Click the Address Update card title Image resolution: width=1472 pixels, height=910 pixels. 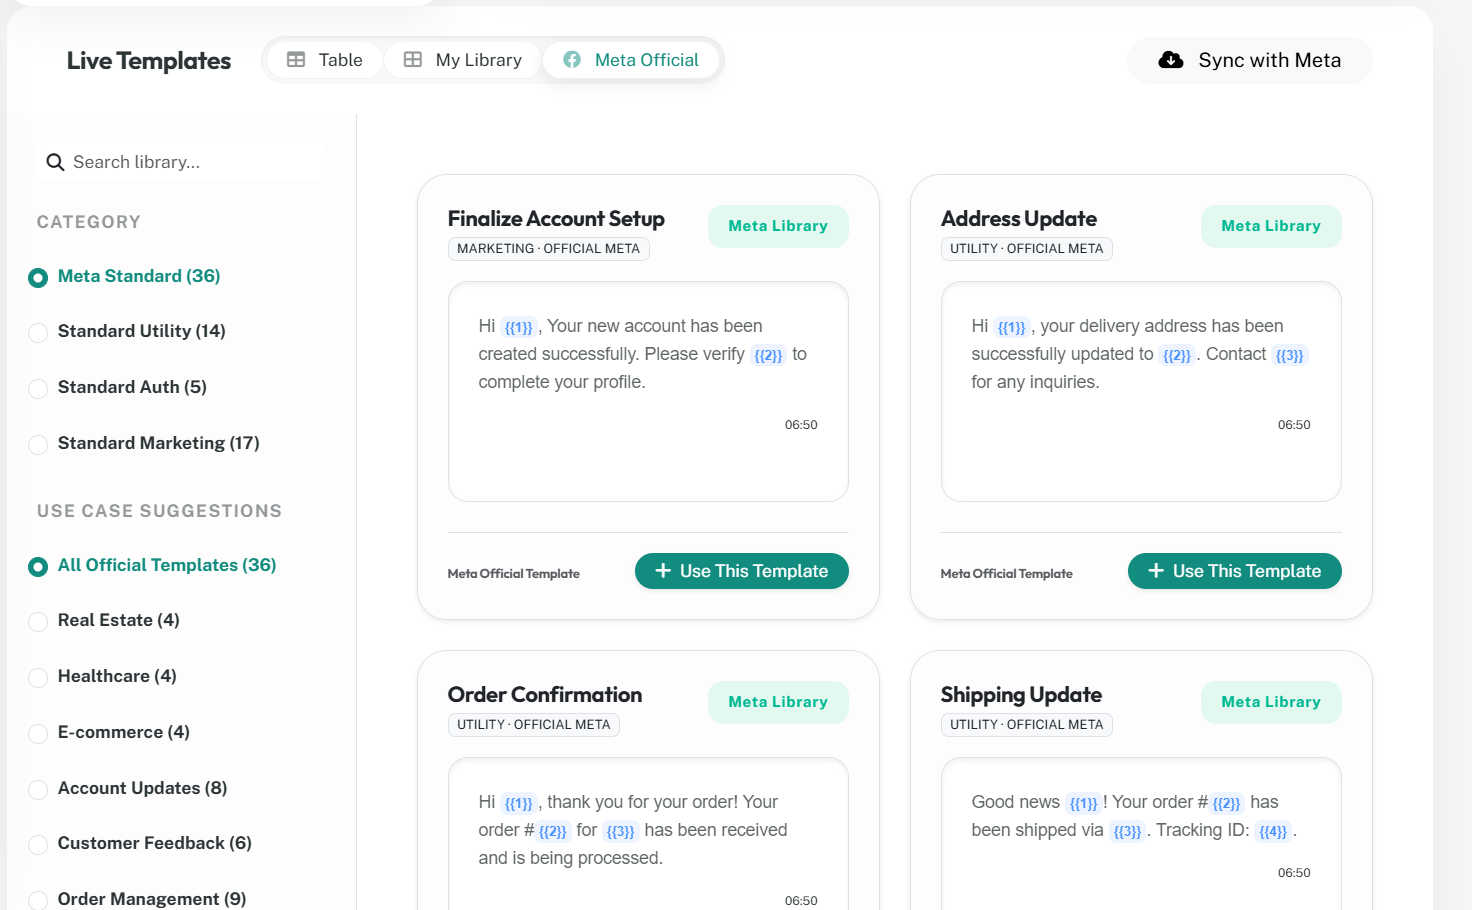(1019, 218)
